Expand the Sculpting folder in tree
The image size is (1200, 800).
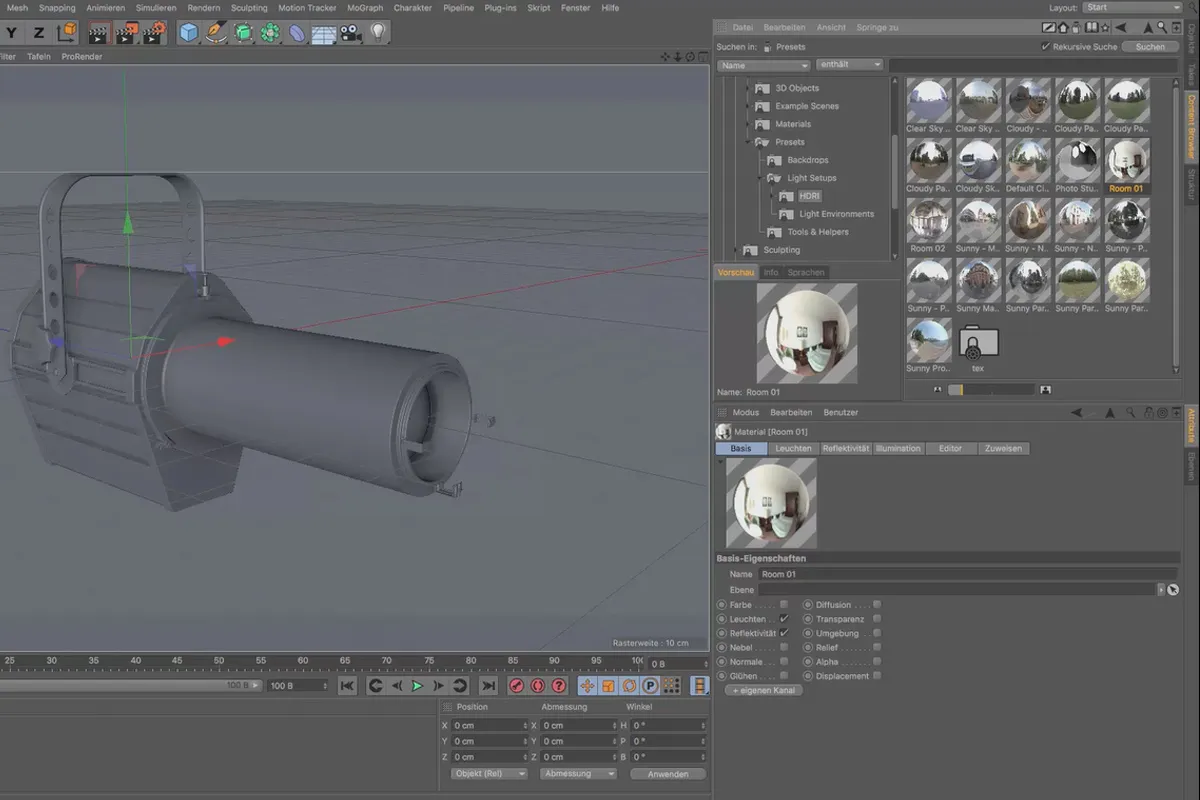735,250
